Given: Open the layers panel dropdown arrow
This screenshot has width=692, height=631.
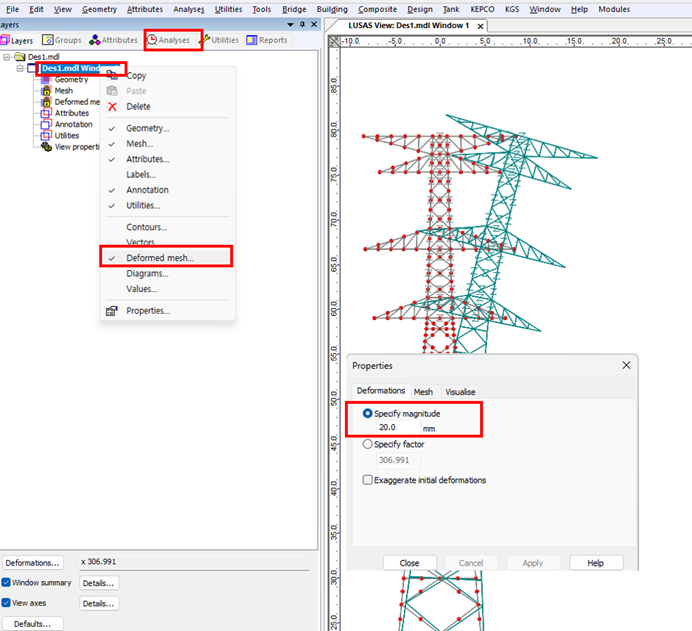Looking at the screenshot, I should [x=291, y=24].
